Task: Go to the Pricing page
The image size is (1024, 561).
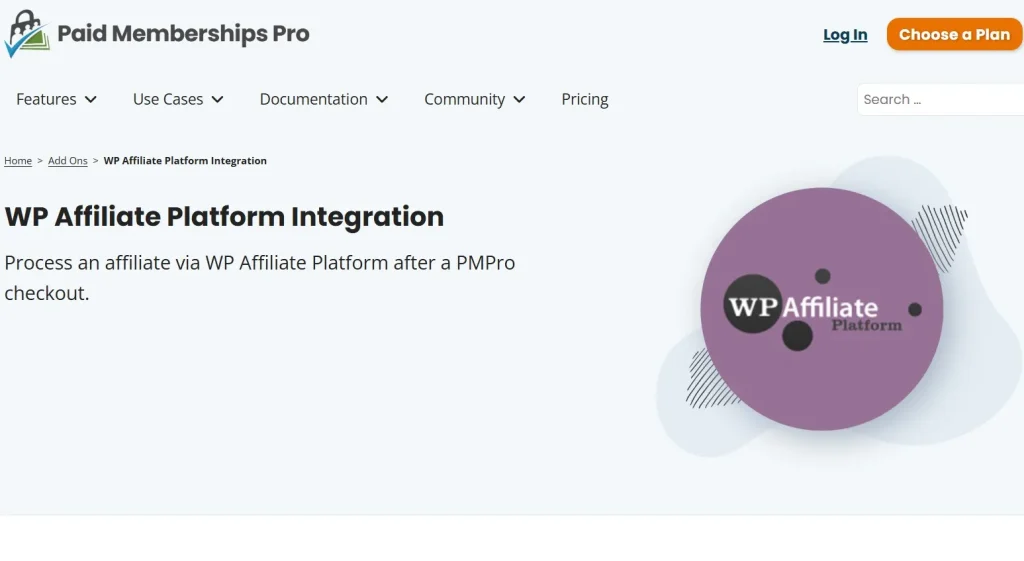Action: [x=585, y=99]
